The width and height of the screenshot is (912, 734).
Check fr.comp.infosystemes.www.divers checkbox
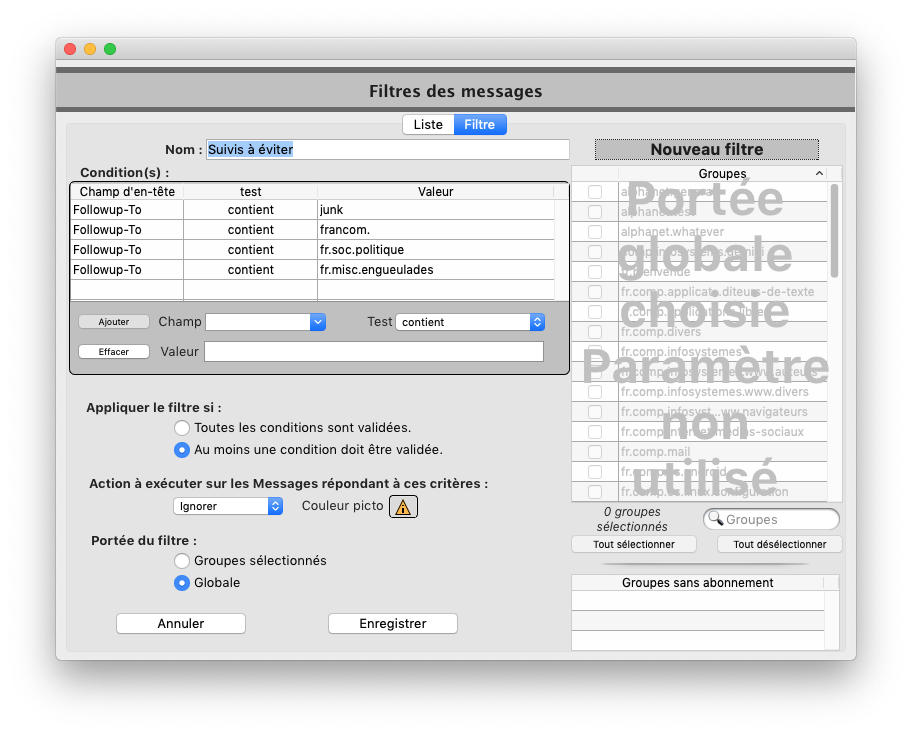594,391
